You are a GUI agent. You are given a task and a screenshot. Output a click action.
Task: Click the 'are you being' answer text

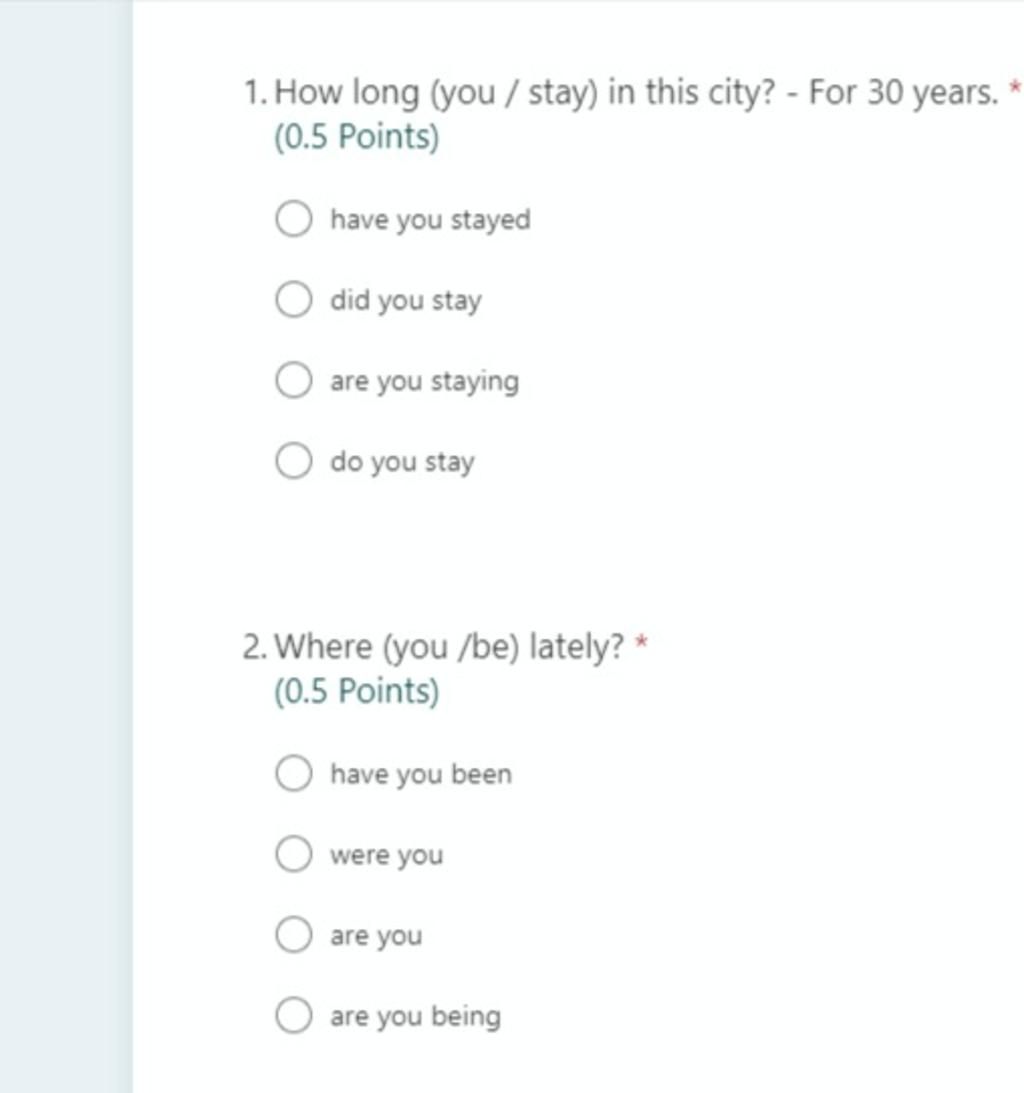pyautogui.click(x=415, y=1017)
